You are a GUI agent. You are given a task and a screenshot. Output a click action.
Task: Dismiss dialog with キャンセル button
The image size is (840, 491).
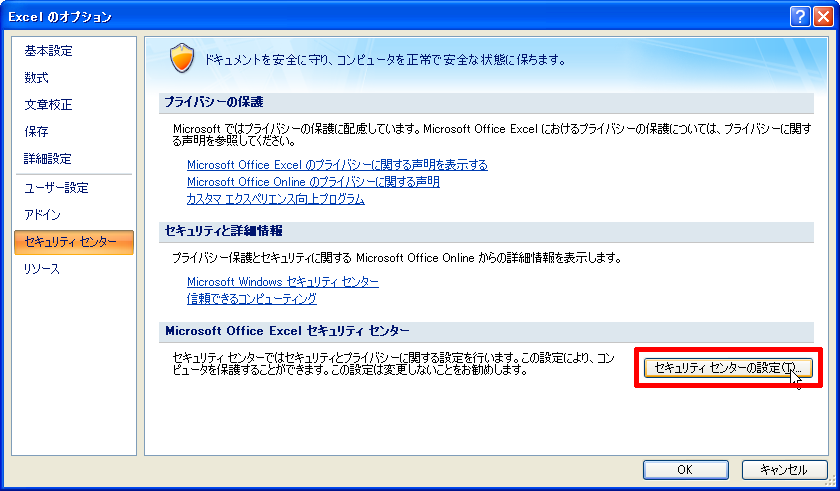point(784,470)
